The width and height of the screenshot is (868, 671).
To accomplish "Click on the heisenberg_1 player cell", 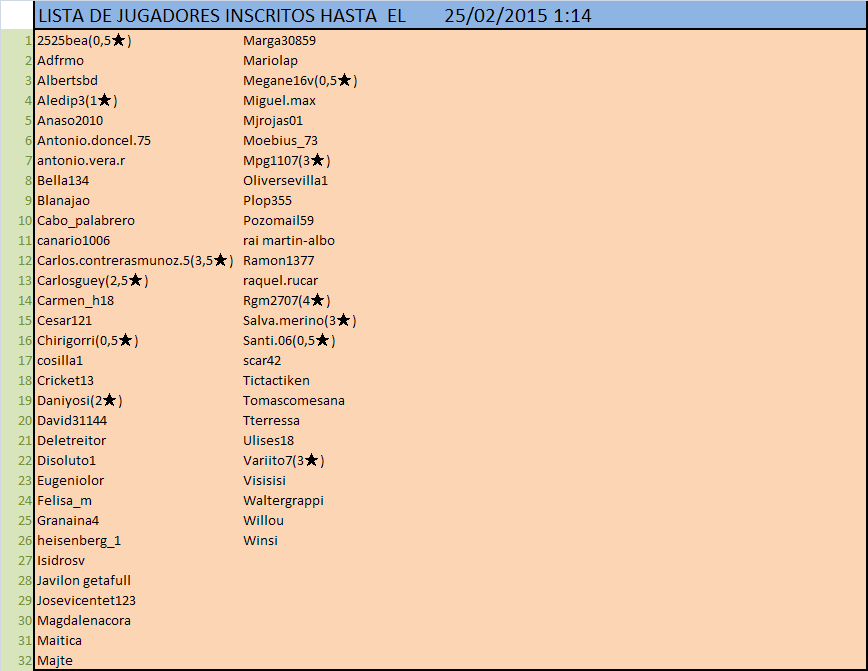I will pos(79,541).
